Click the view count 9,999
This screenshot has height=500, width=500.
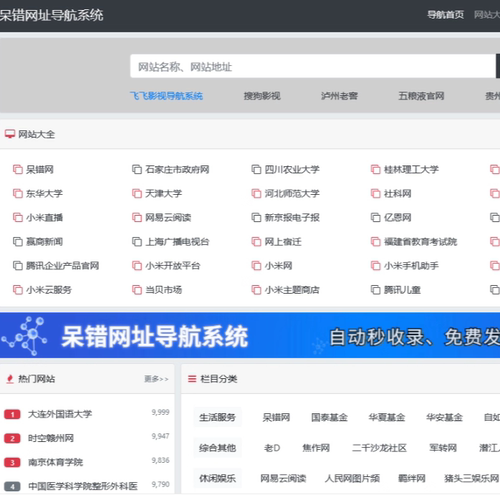coord(160,412)
